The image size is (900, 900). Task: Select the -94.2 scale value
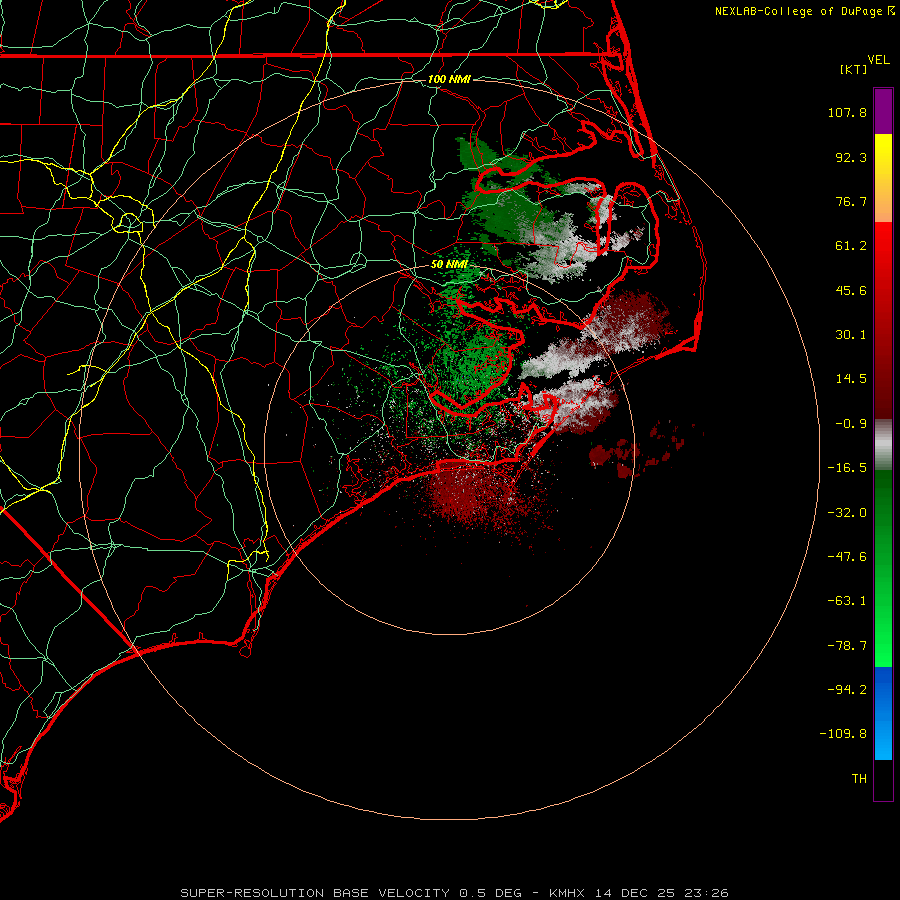847,689
